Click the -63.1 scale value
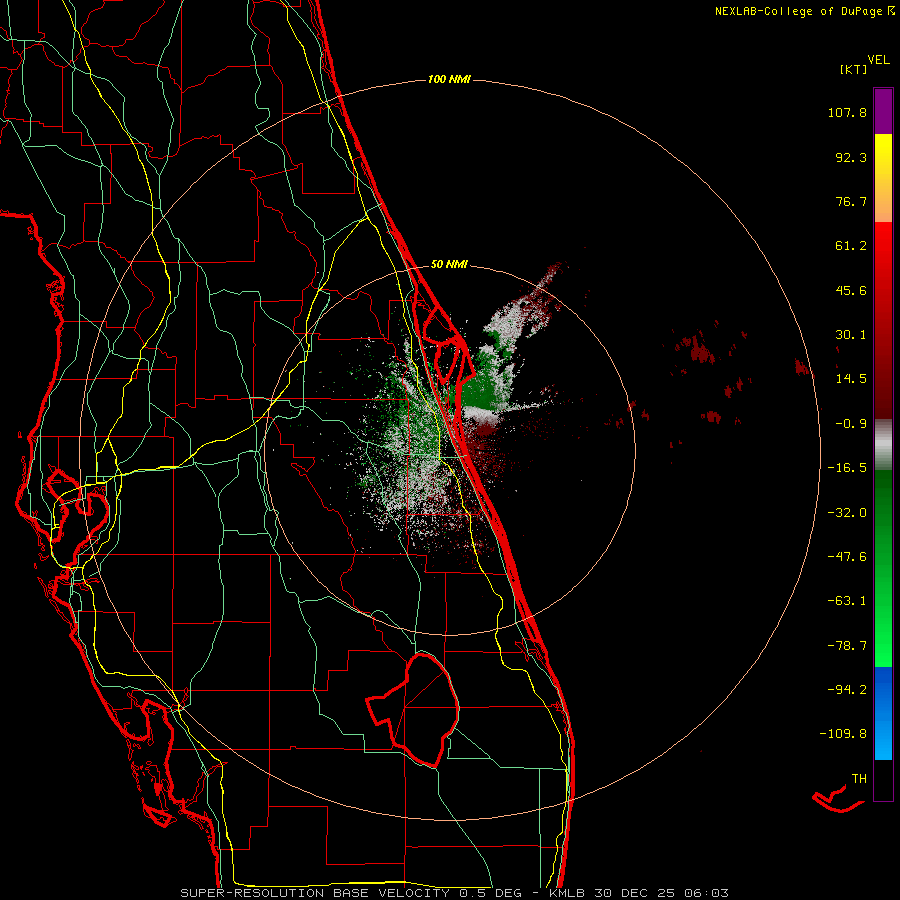Viewport: 900px width, 900px height. click(x=847, y=601)
